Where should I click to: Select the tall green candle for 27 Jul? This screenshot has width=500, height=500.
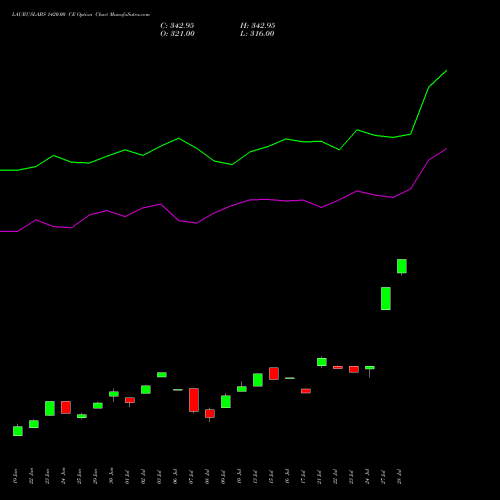[386, 298]
